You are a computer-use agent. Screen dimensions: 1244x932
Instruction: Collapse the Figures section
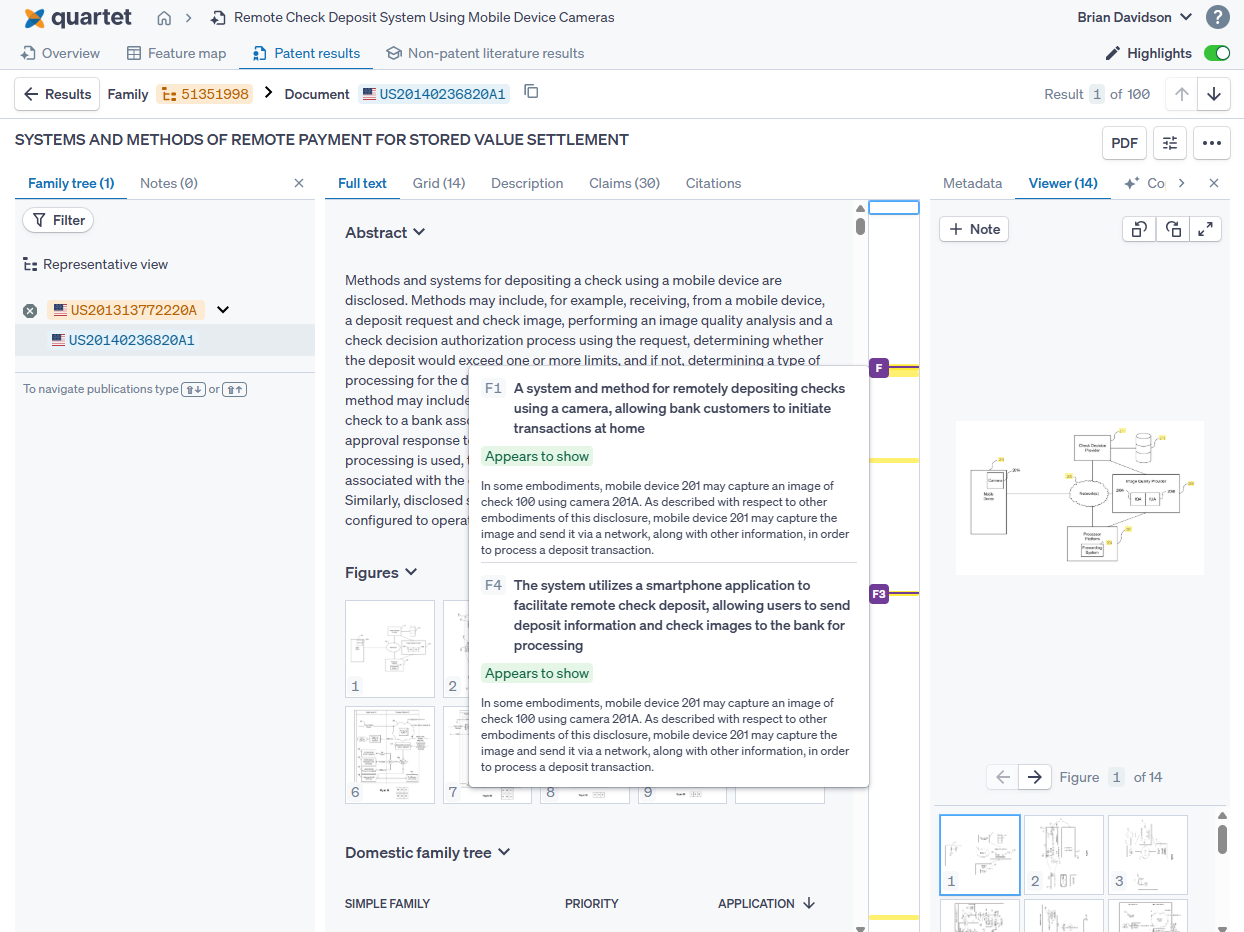(x=409, y=572)
